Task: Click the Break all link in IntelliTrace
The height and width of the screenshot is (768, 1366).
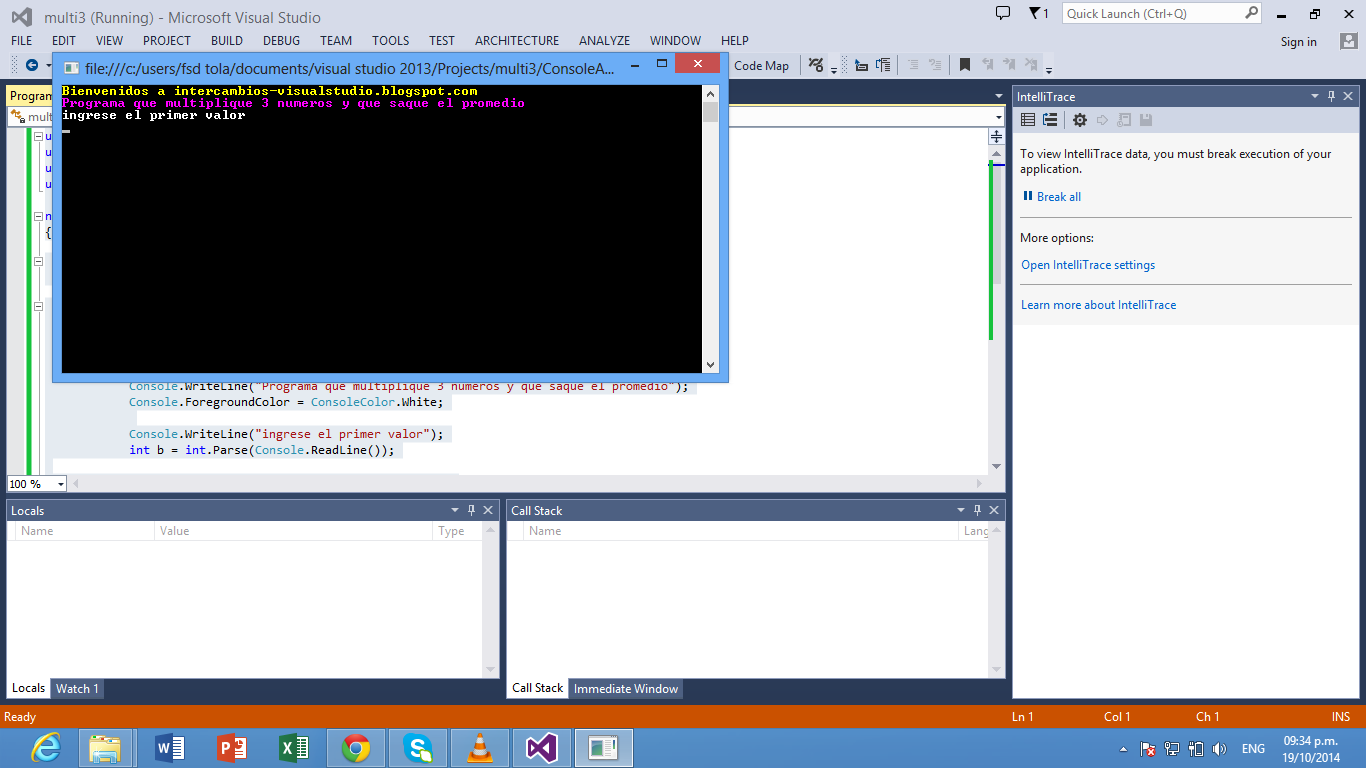Action: [x=1057, y=196]
